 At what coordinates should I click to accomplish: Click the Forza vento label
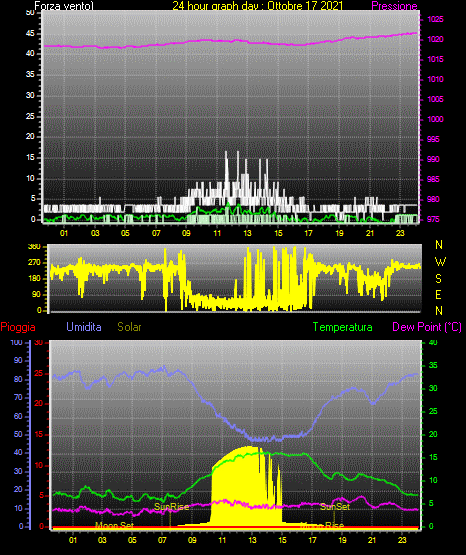click(x=64, y=6)
